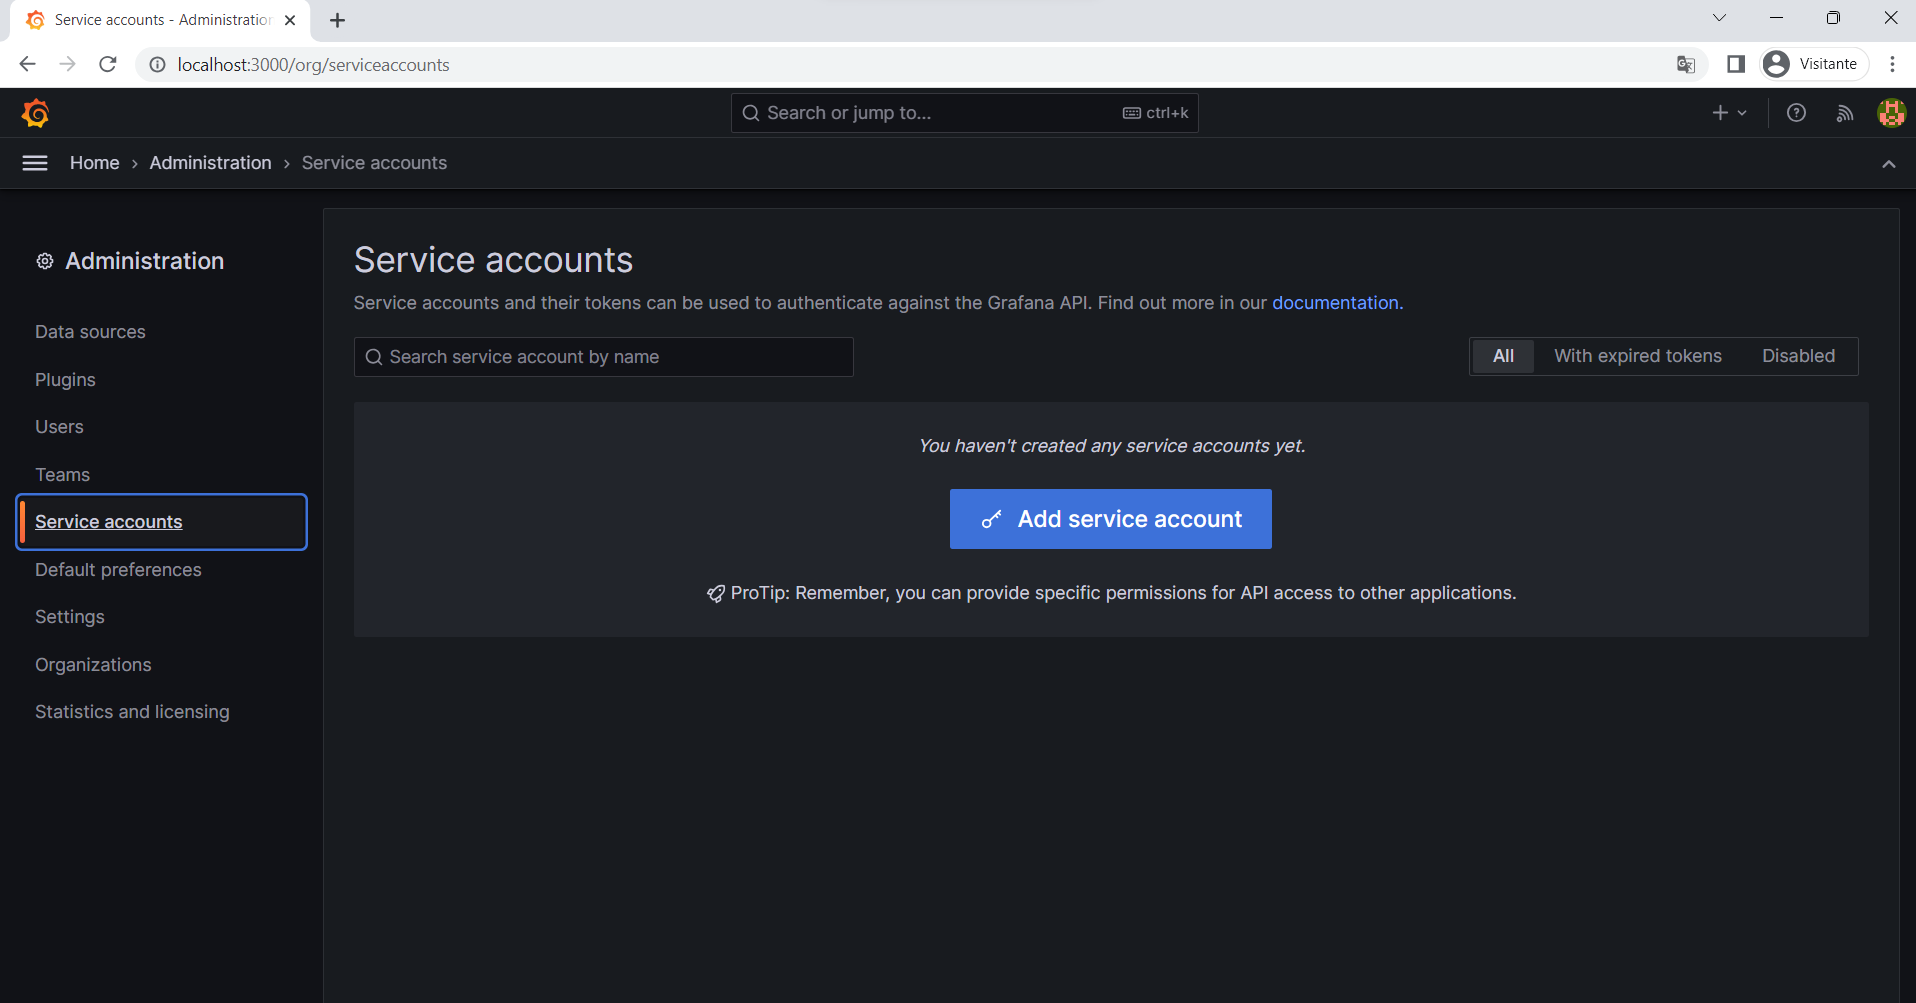Viewport: 1916px width, 1003px height.
Task: Select the All filter option
Action: pos(1503,356)
